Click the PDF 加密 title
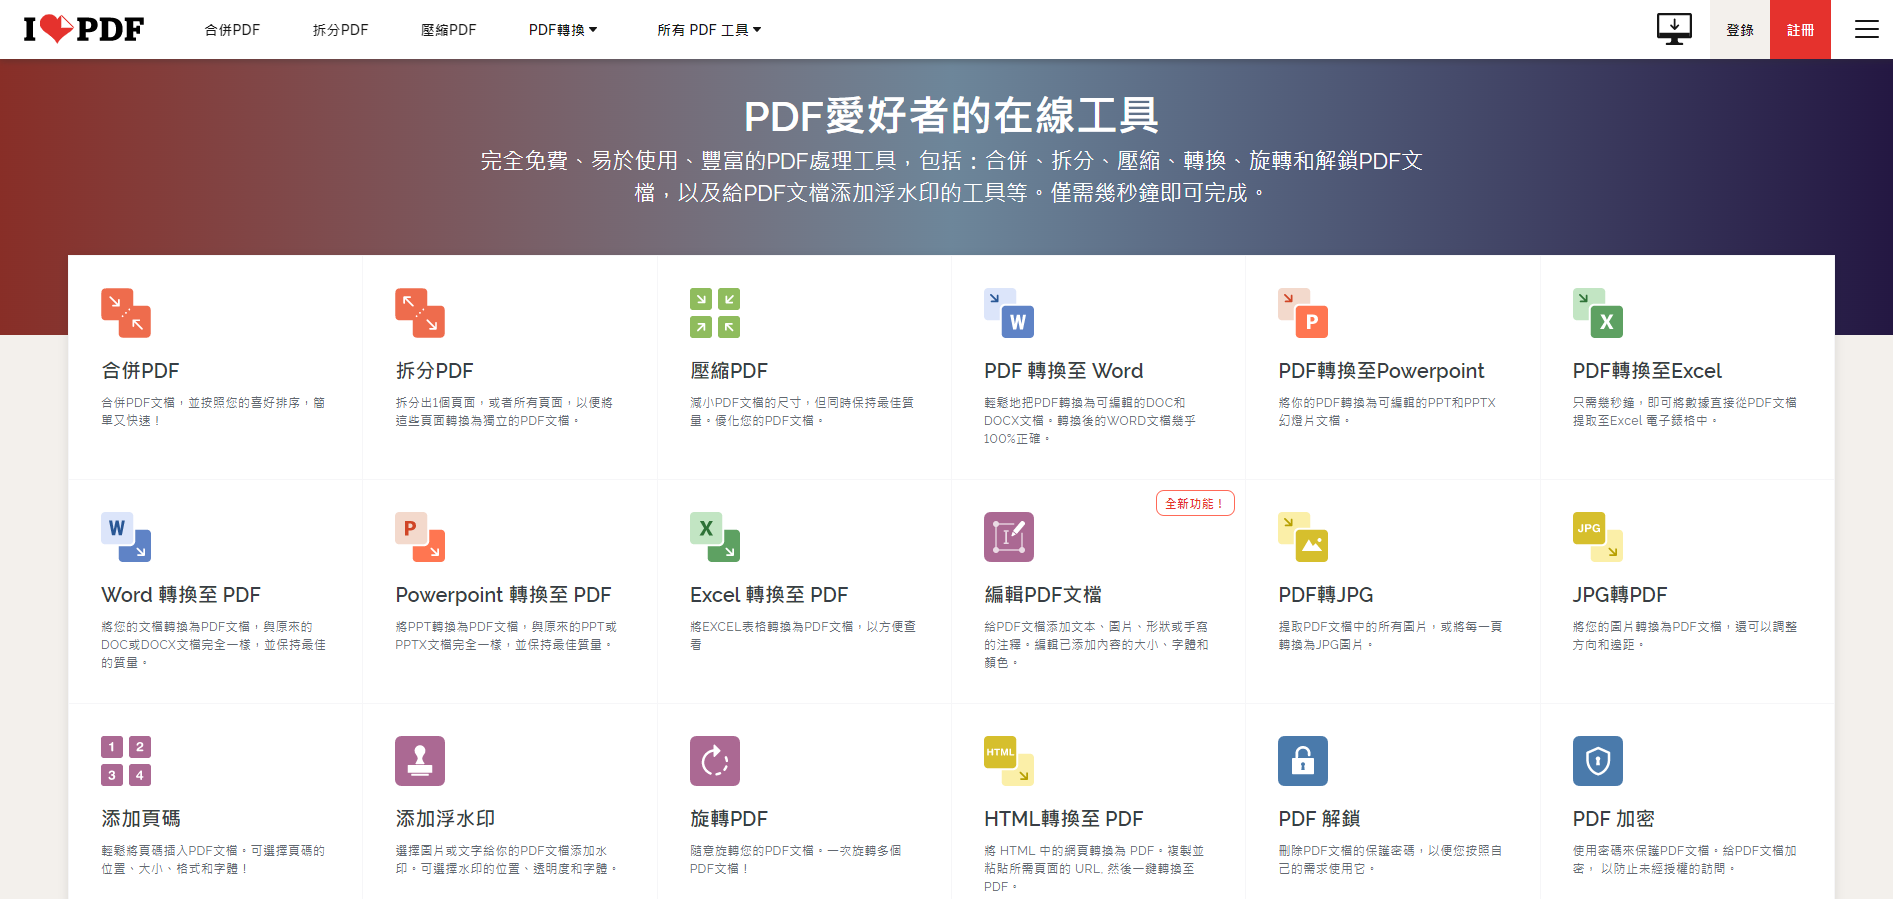The image size is (1893, 899). tap(1613, 819)
